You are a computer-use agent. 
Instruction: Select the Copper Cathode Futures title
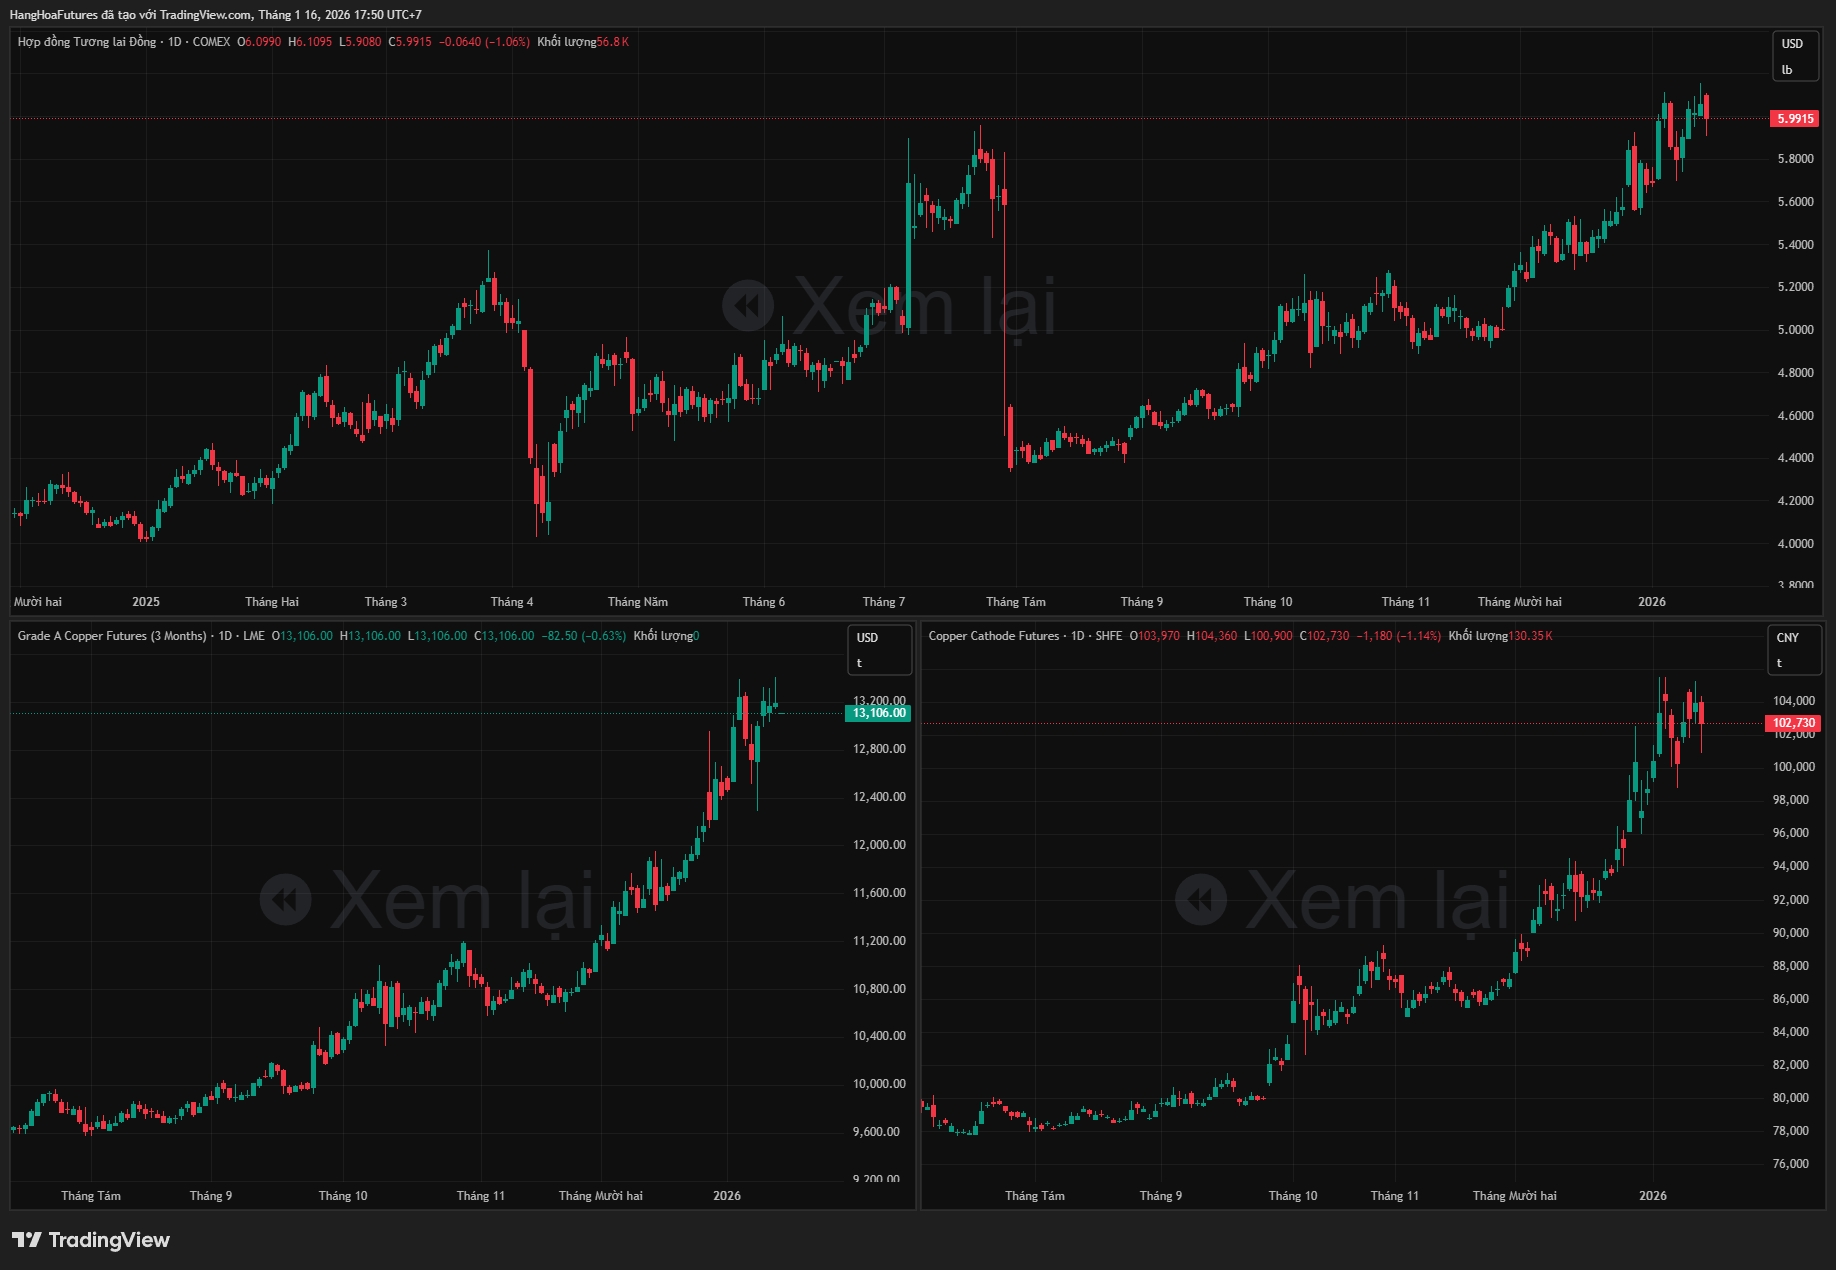993,636
